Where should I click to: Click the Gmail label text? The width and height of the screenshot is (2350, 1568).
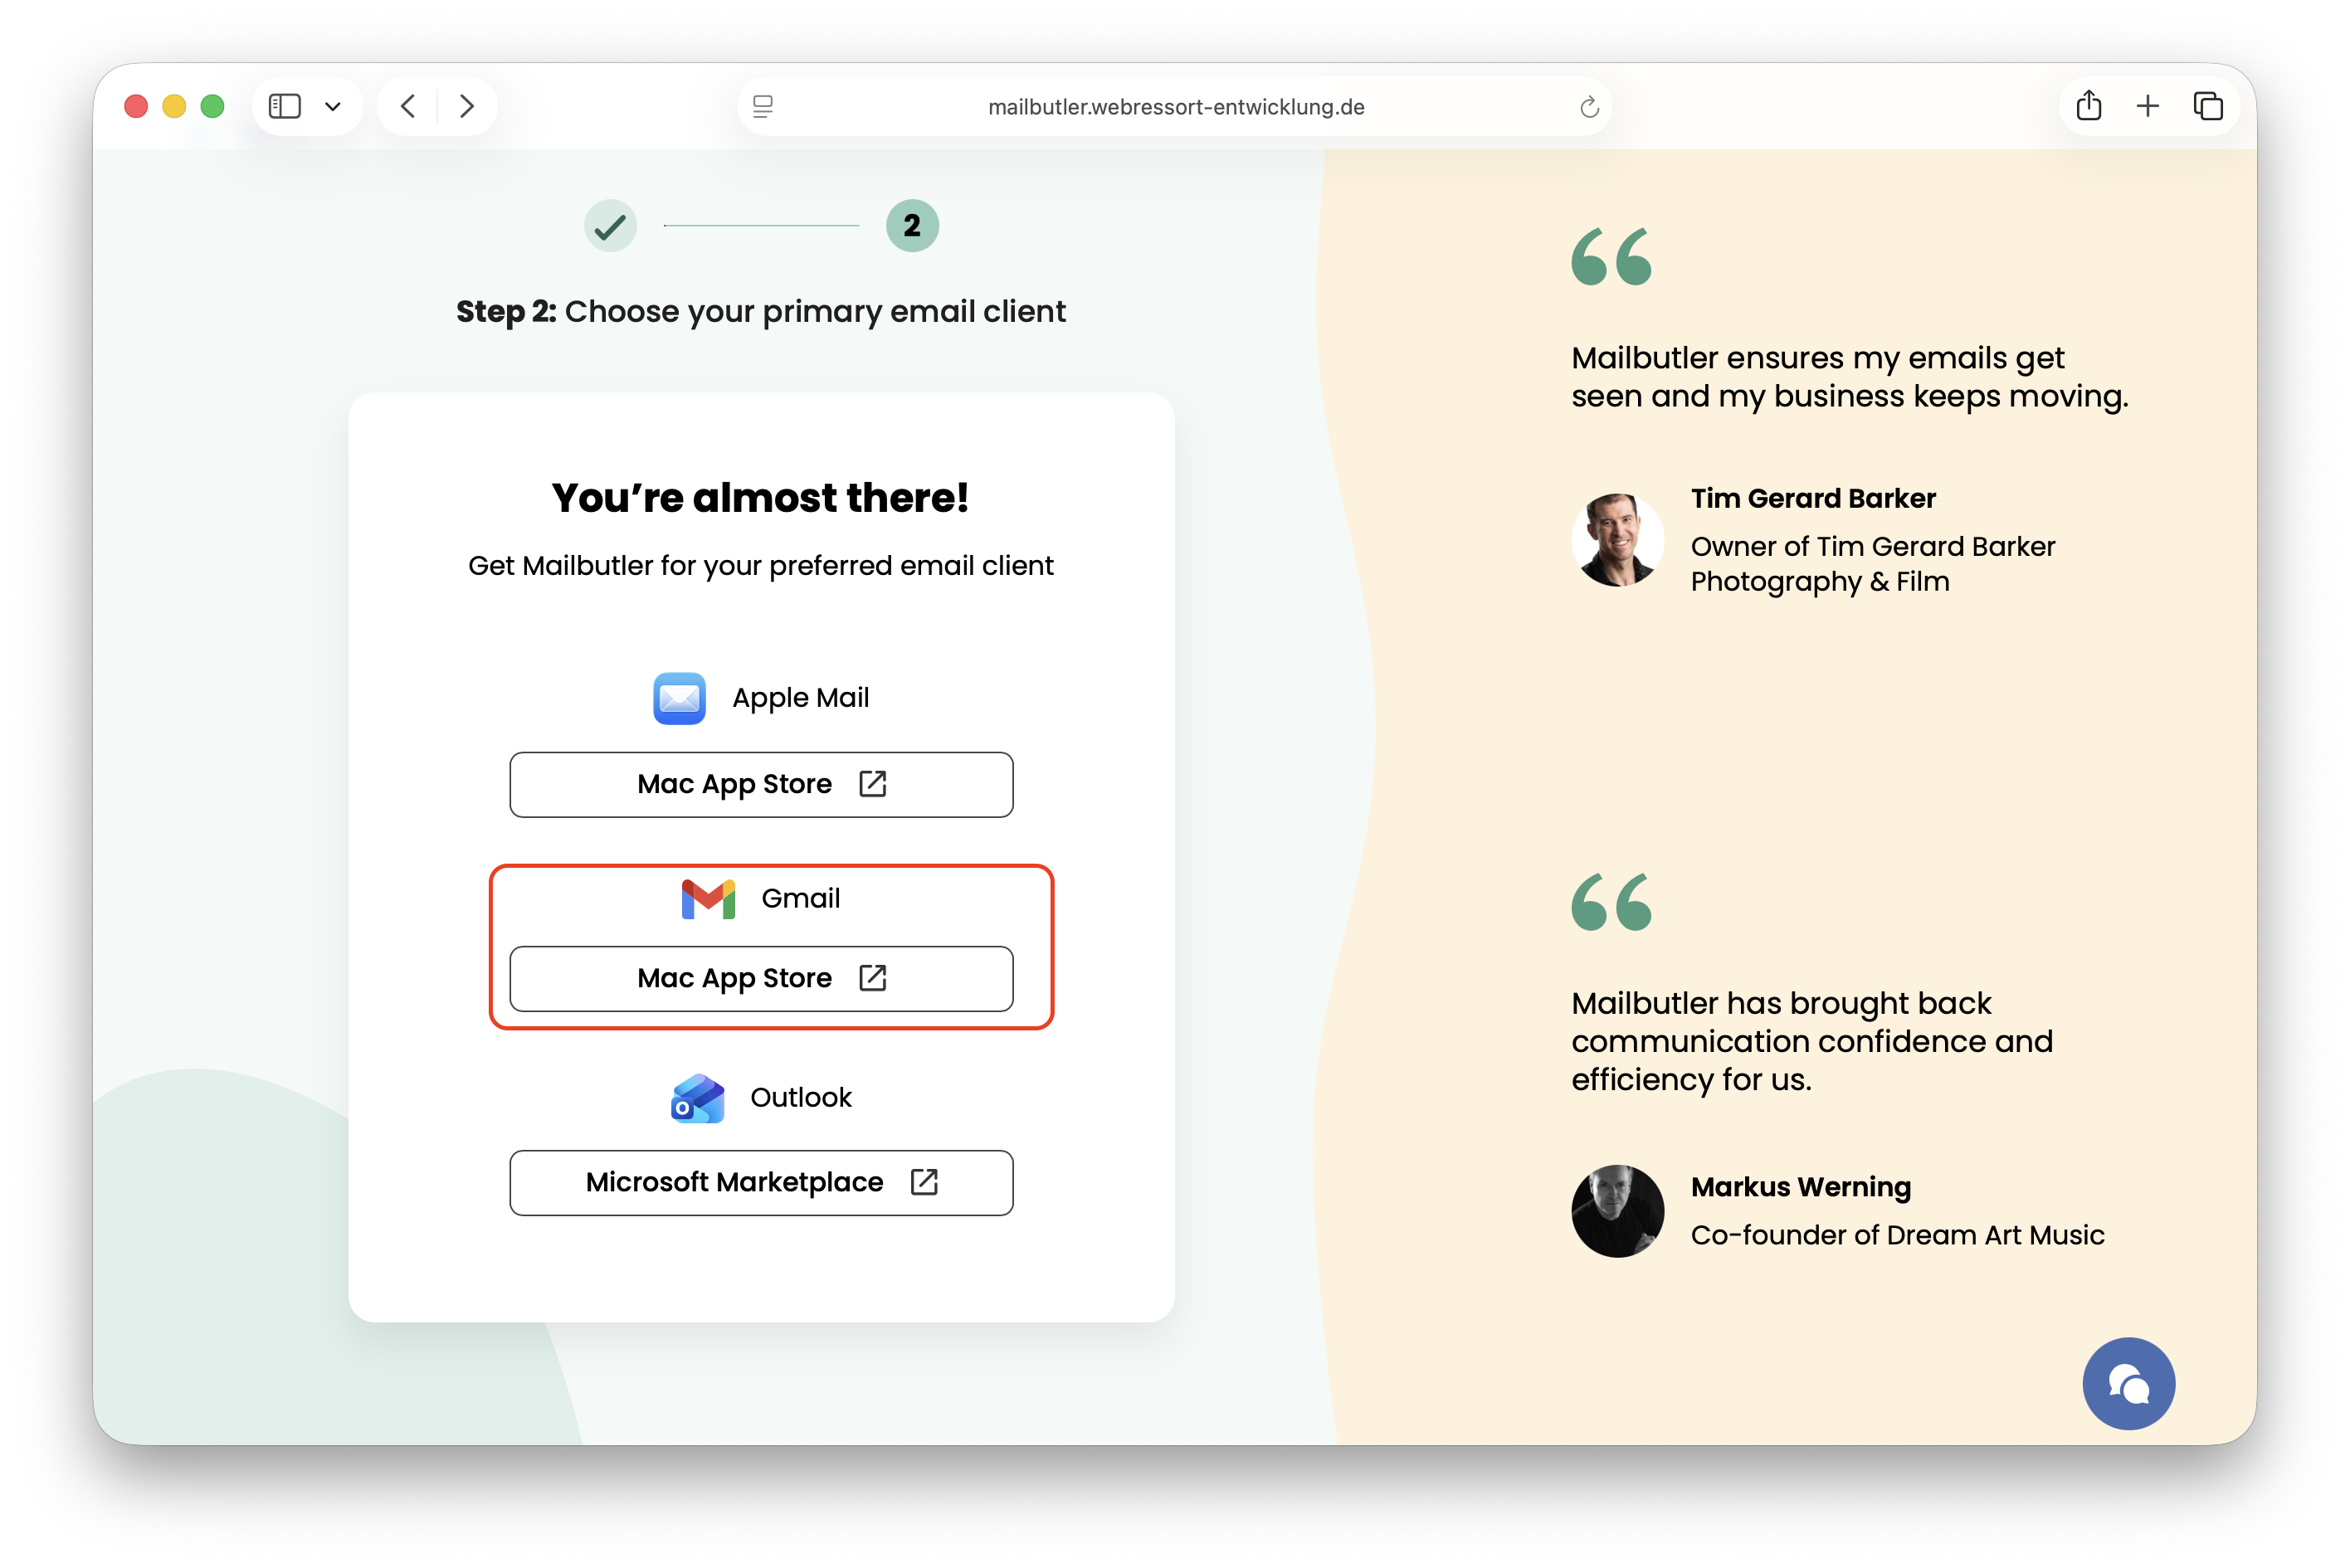tap(800, 899)
